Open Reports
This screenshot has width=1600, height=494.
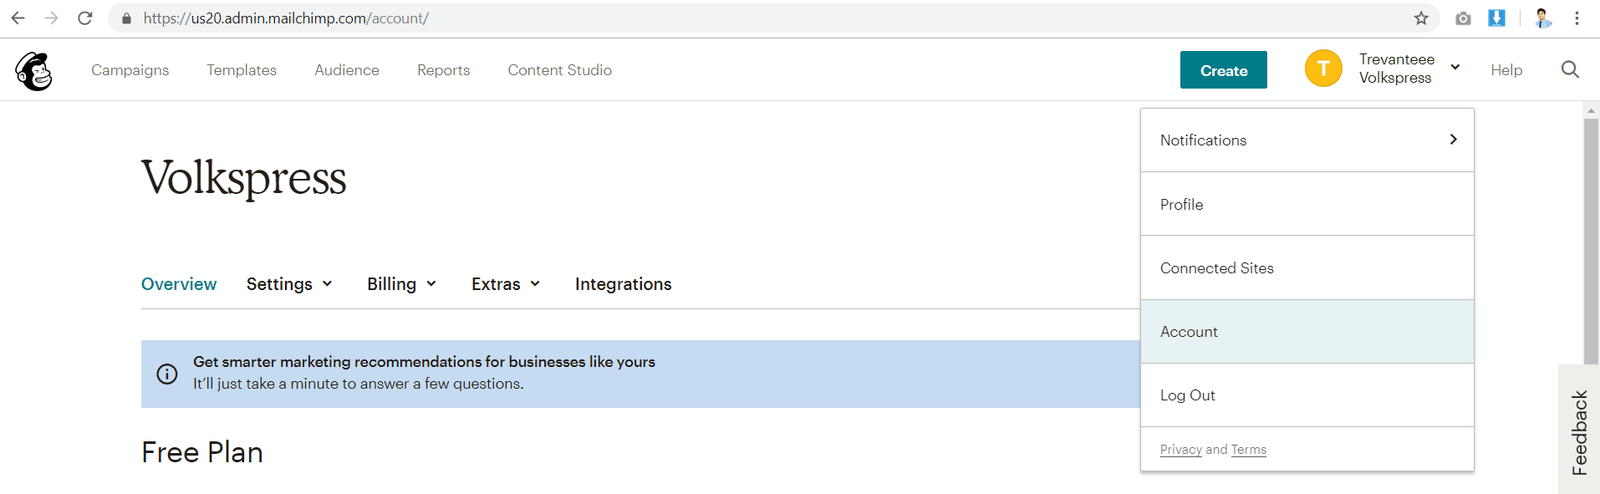pyautogui.click(x=443, y=70)
